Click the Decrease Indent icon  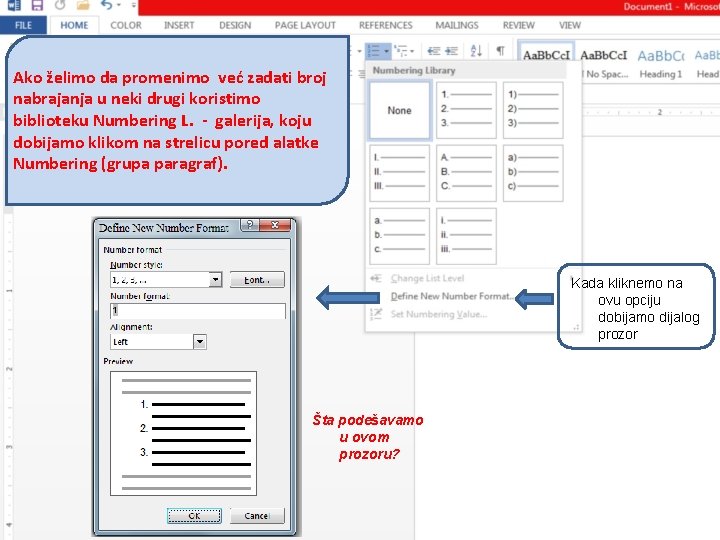(x=433, y=51)
